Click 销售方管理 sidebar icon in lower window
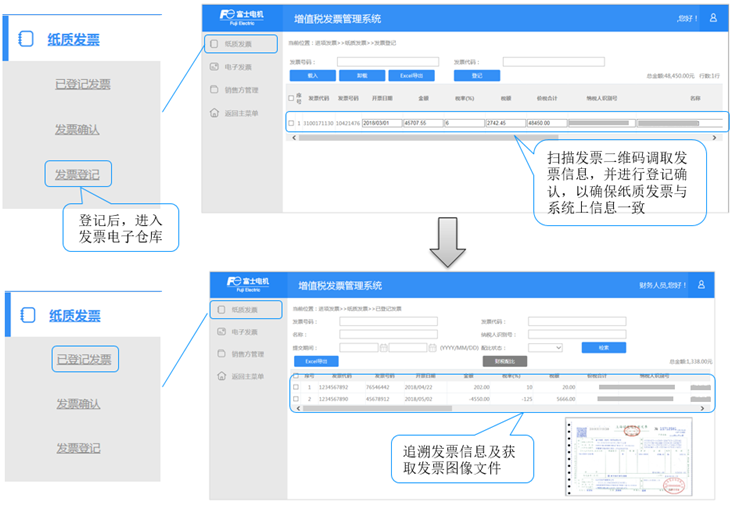 point(222,353)
